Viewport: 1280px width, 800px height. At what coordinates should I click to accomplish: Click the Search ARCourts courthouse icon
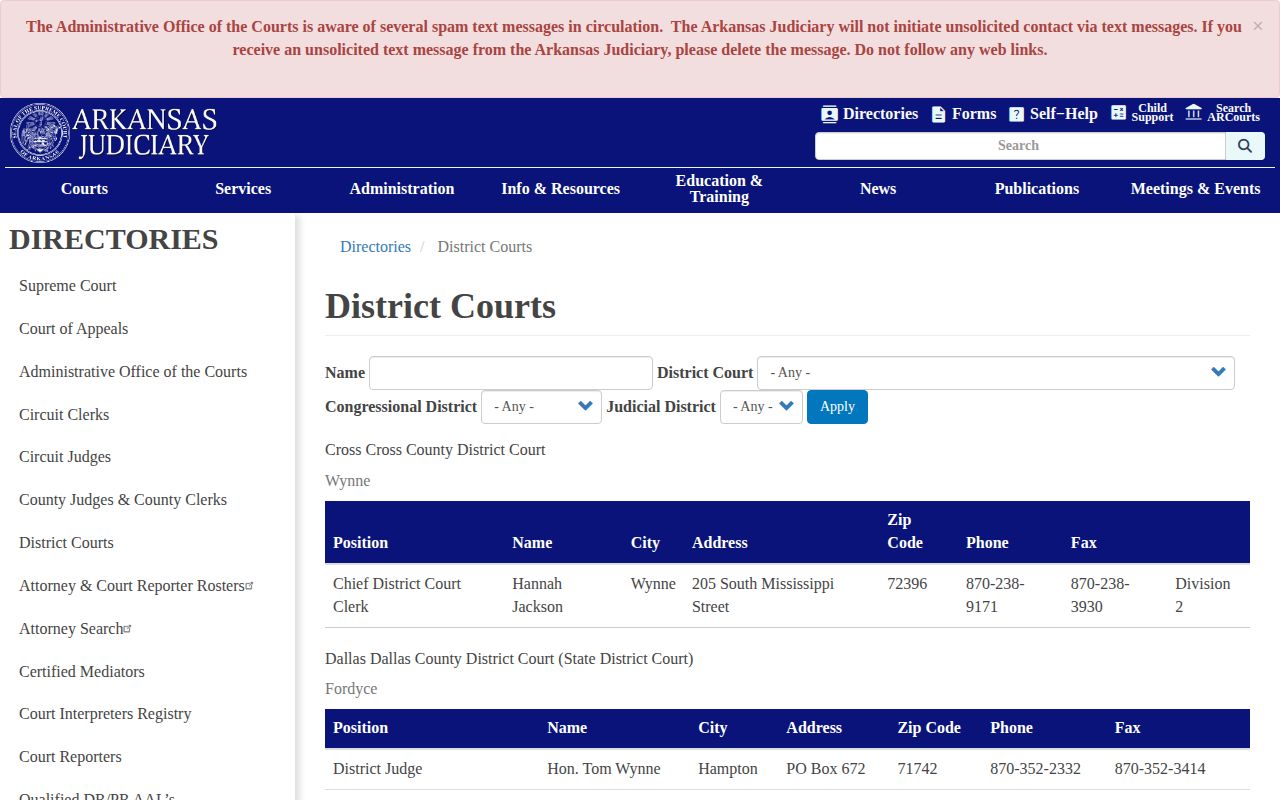[x=1193, y=112]
